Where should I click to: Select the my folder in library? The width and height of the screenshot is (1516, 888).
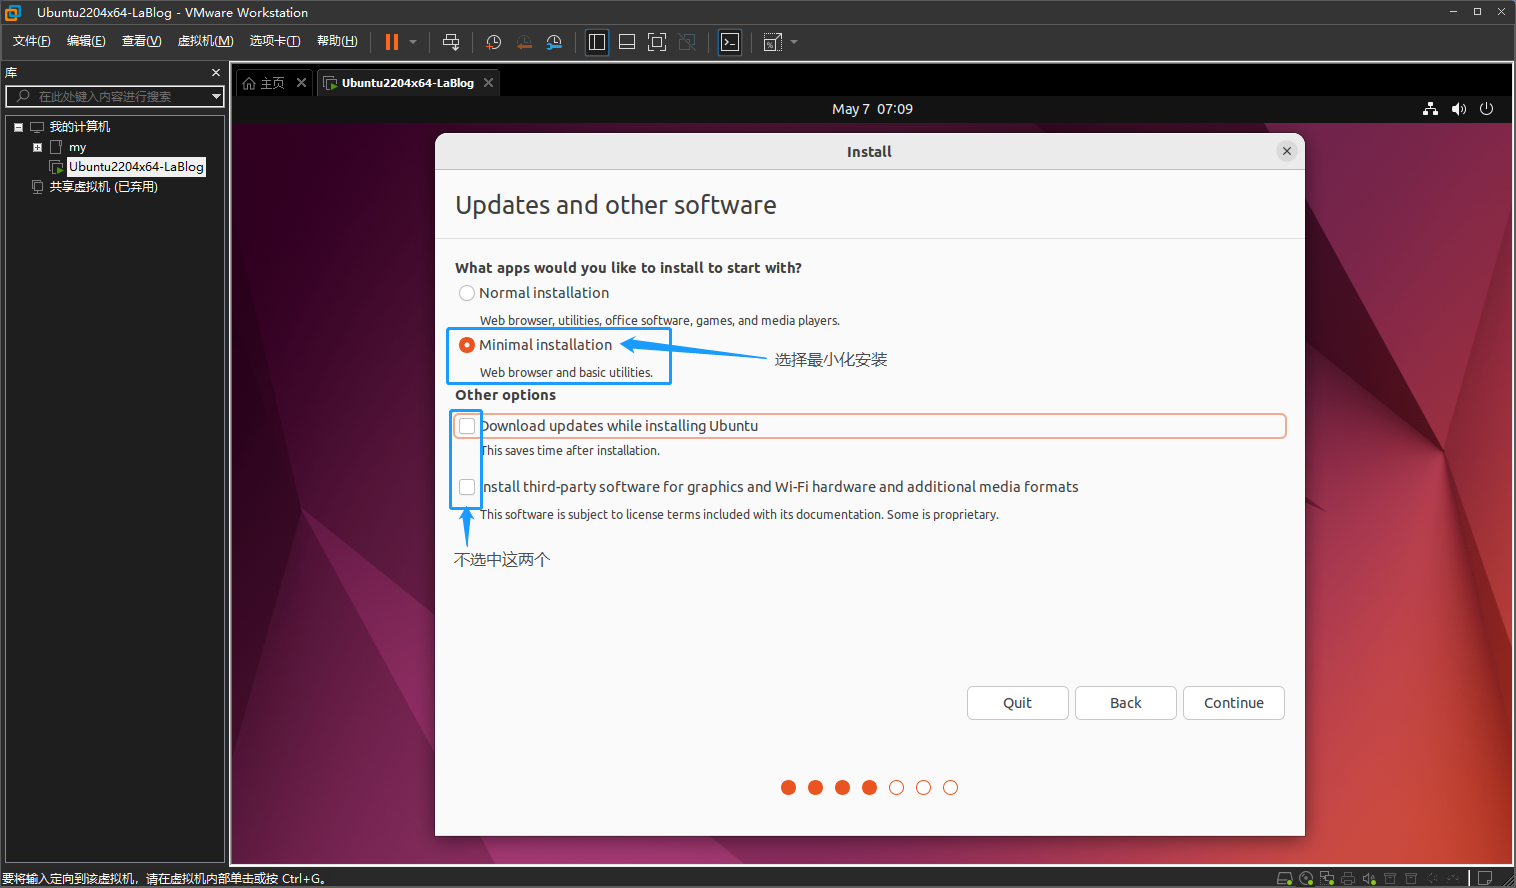click(77, 147)
